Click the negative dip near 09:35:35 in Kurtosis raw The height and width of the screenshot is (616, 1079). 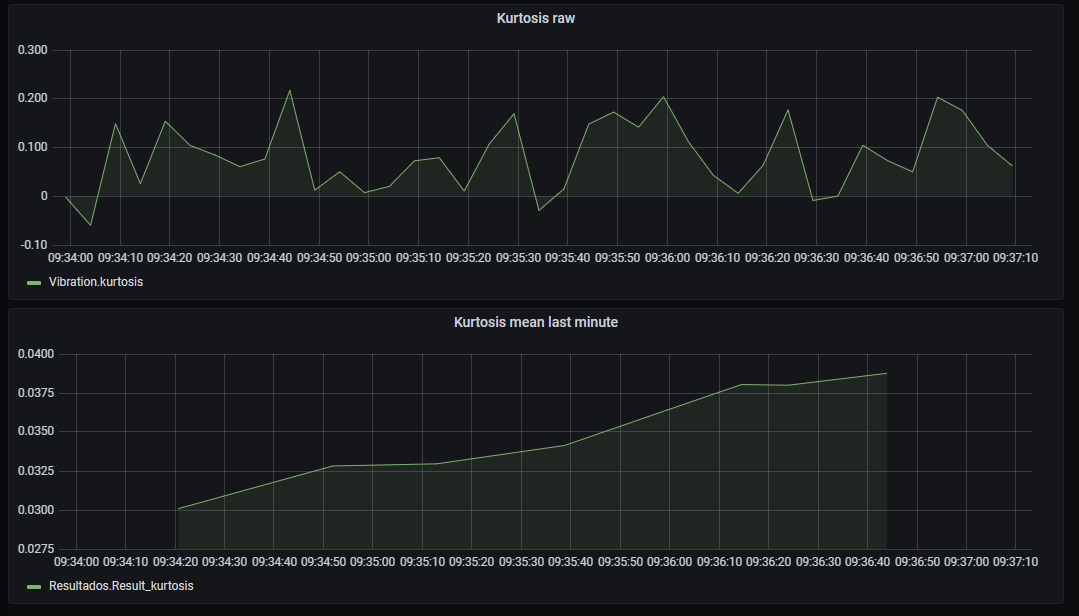pos(539,210)
